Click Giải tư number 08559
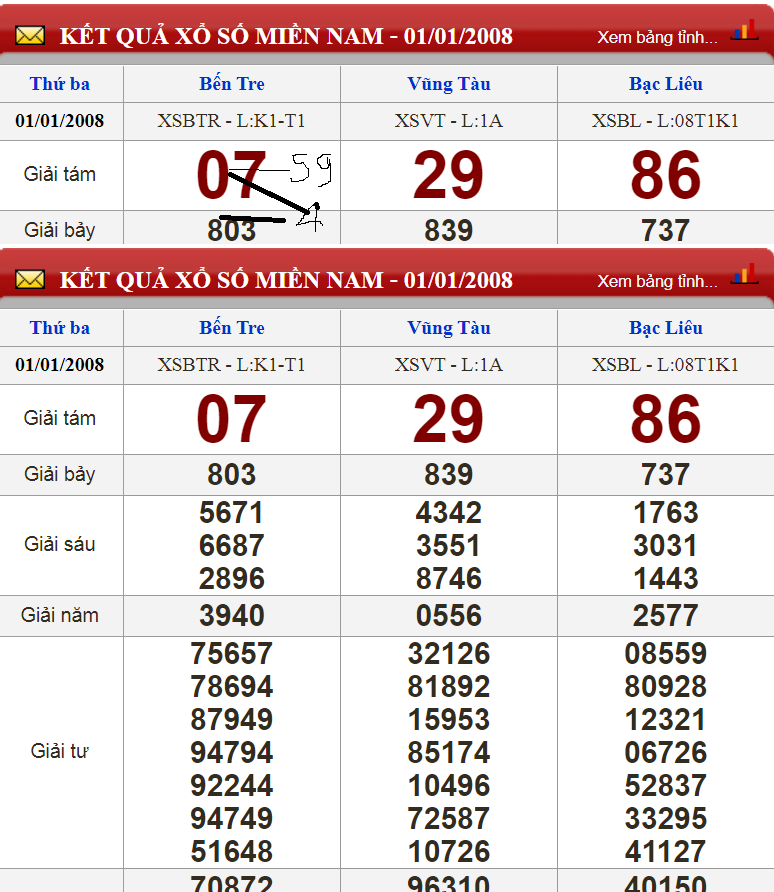The width and height of the screenshot is (774, 892). (665, 654)
